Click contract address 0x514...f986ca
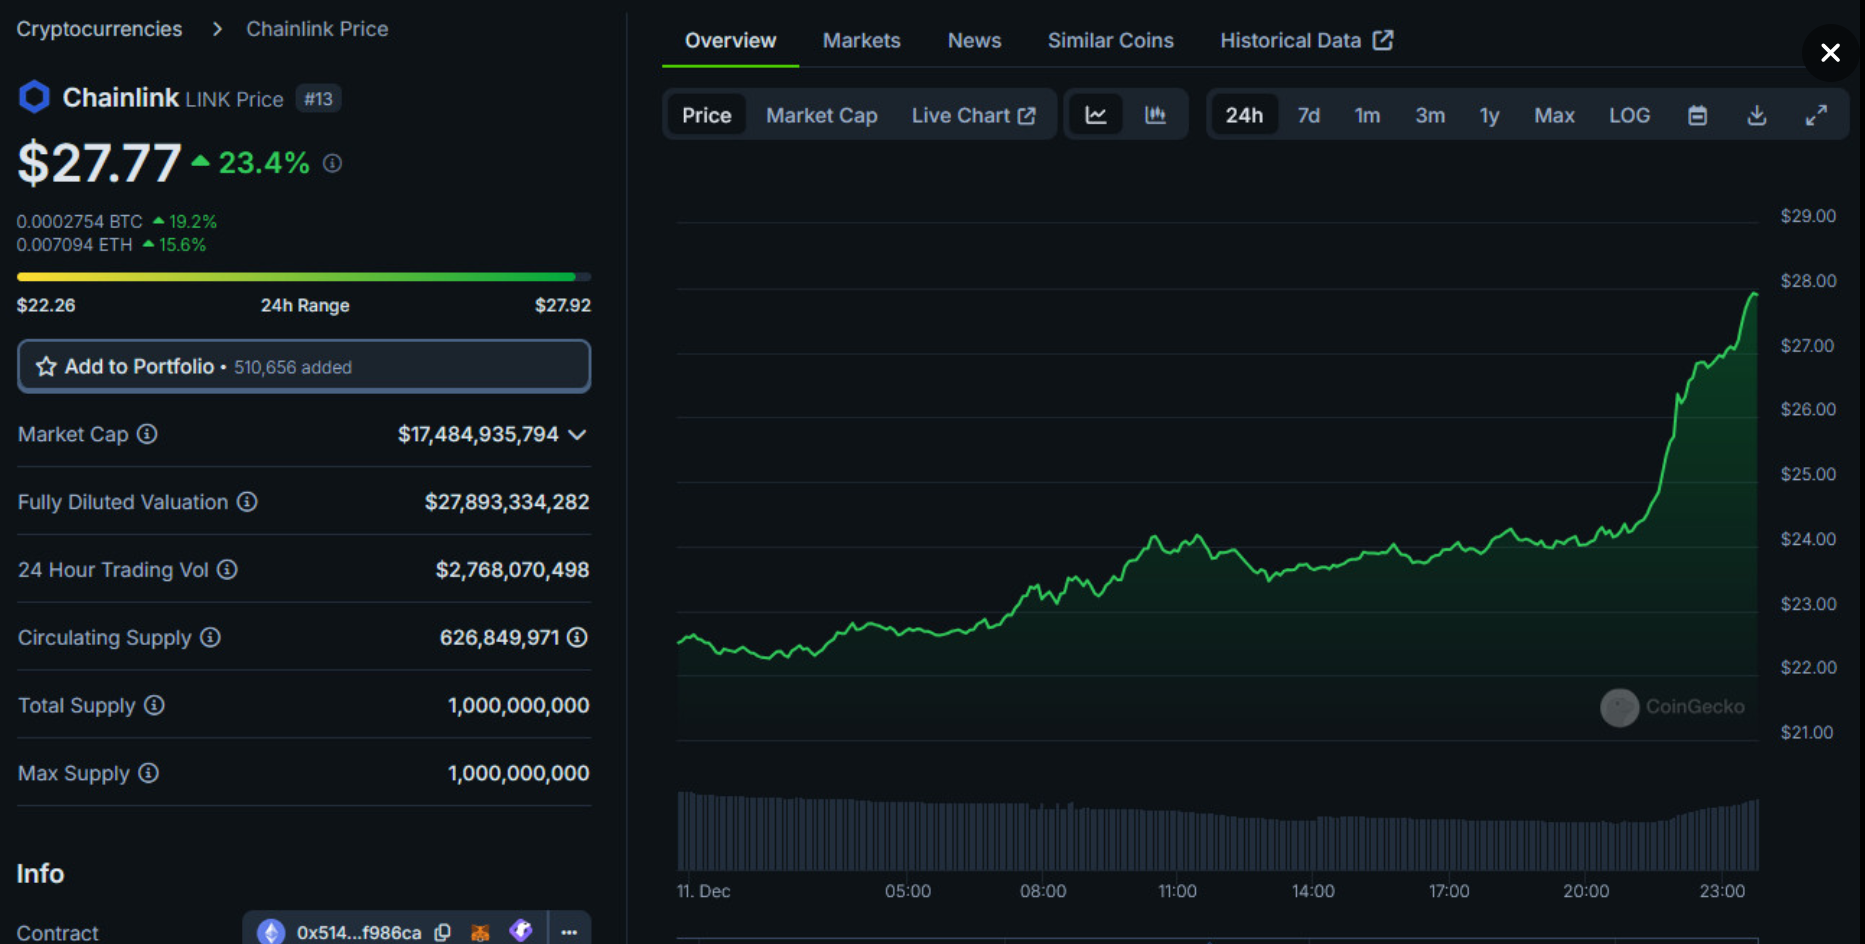The width and height of the screenshot is (1865, 944). point(358,932)
